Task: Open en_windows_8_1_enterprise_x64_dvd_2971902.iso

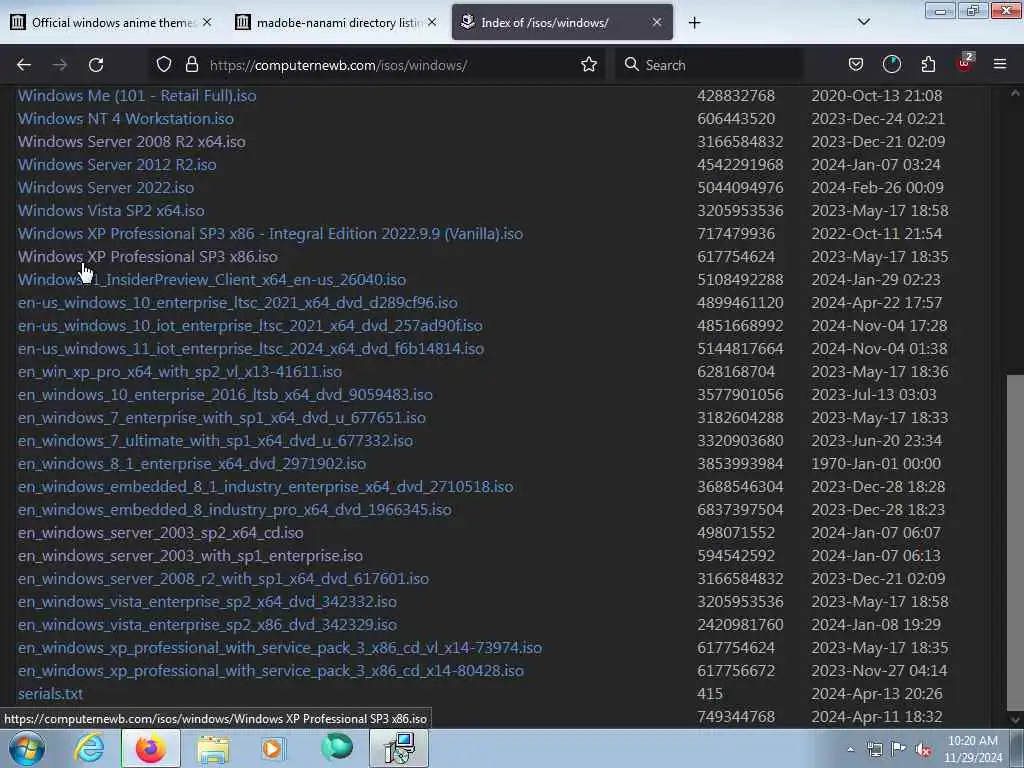Action: coord(192,463)
